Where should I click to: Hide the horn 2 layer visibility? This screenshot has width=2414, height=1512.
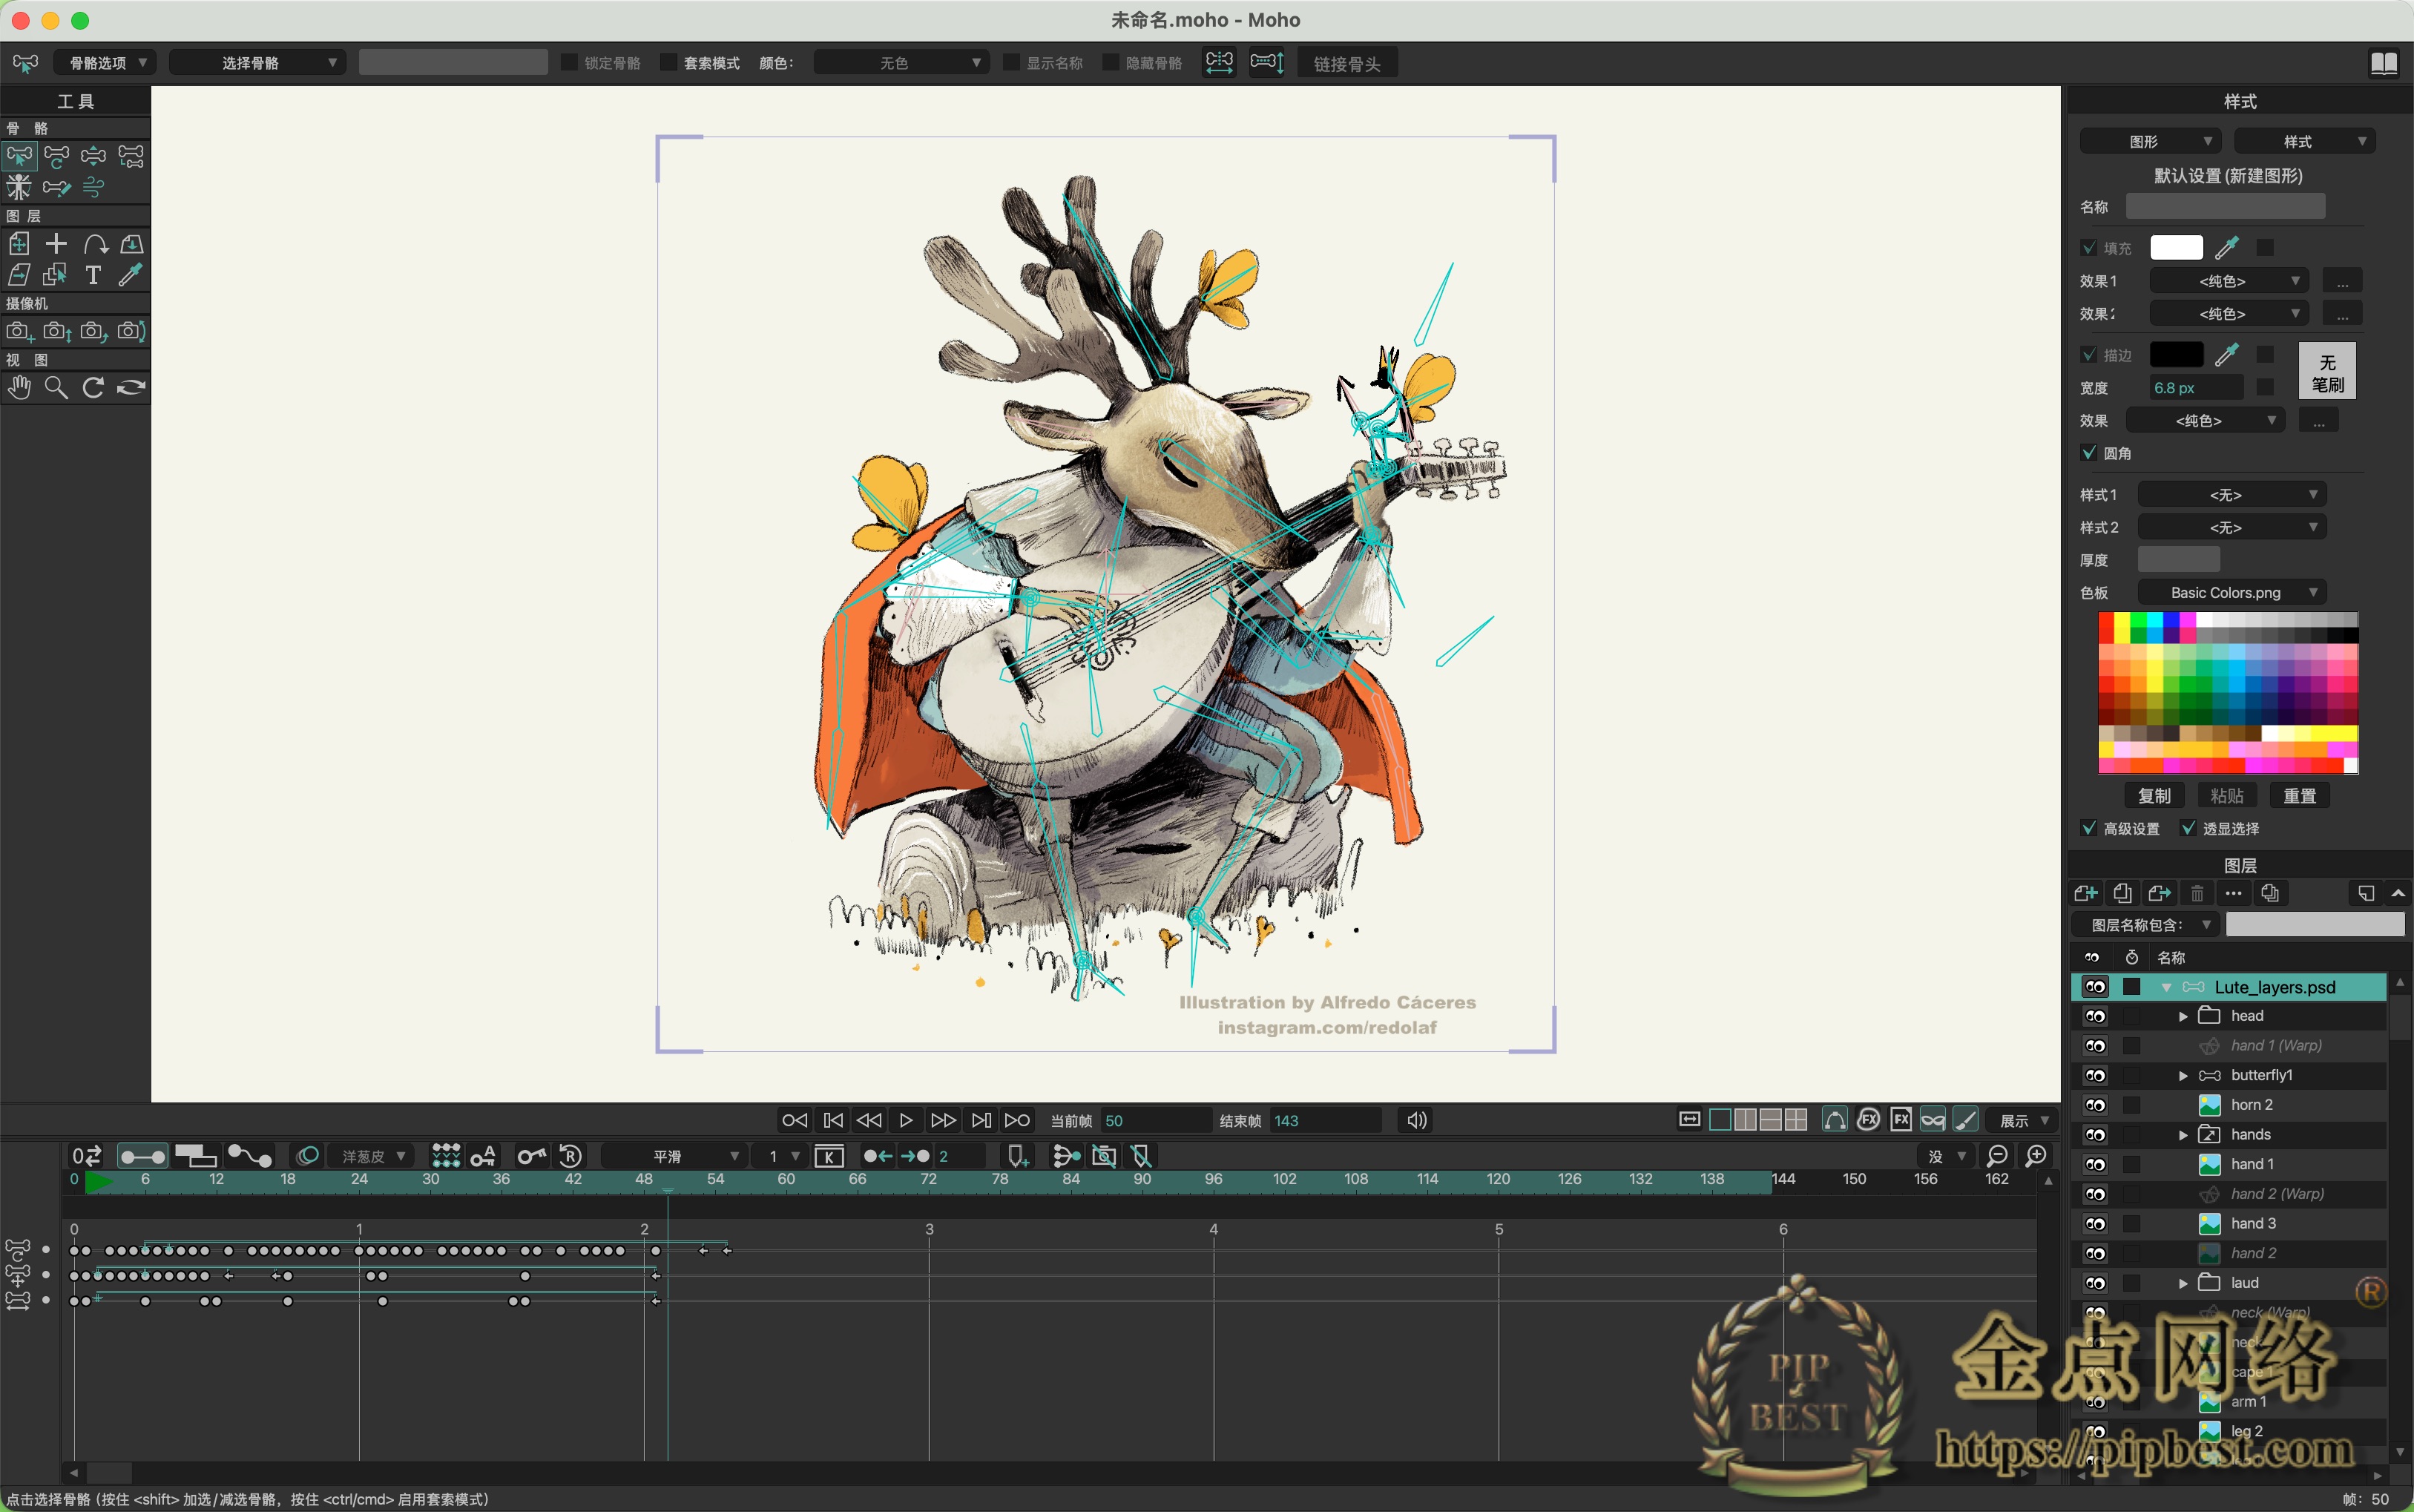coord(2095,1105)
